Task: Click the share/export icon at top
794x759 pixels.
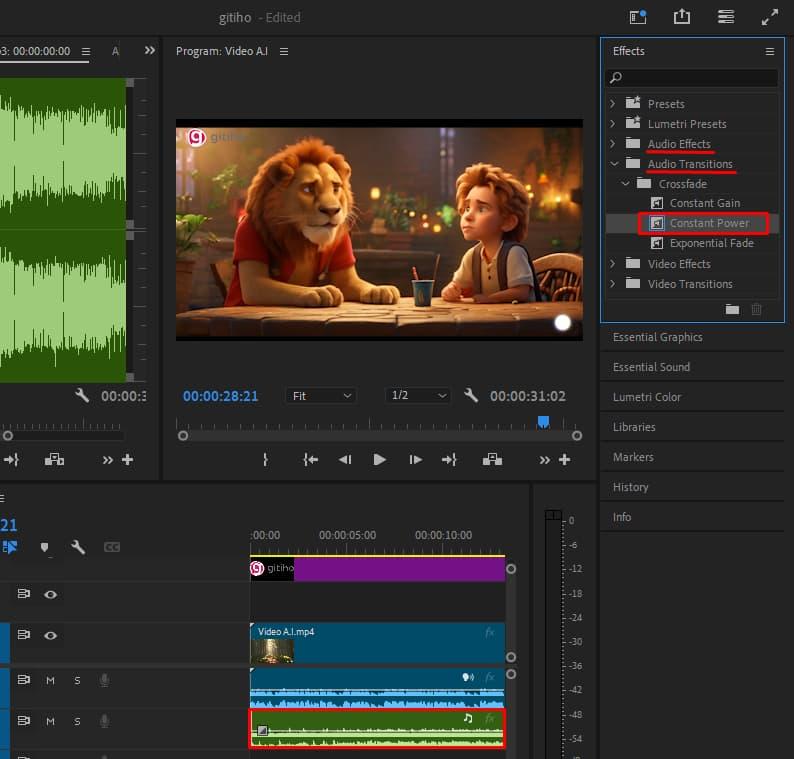Action: click(682, 17)
